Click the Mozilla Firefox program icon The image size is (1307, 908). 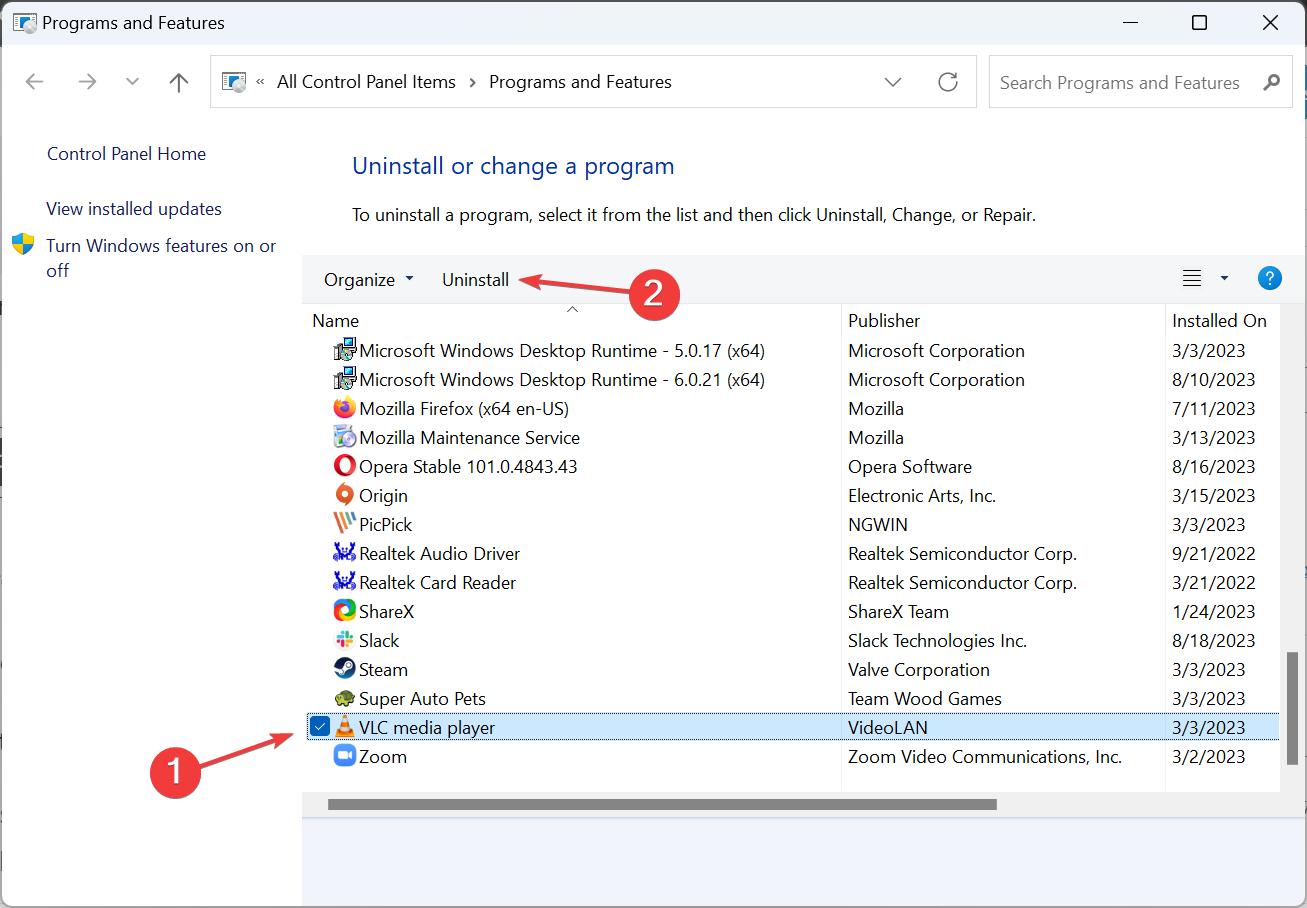pyautogui.click(x=344, y=408)
